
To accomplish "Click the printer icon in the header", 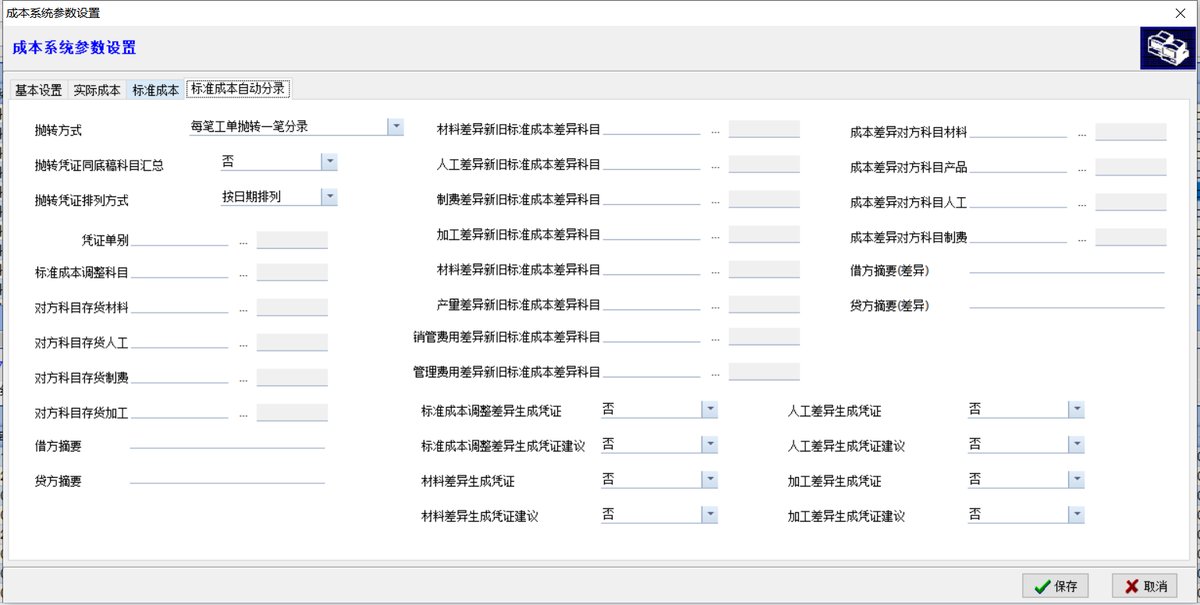I will pyautogui.click(x=1167, y=48).
